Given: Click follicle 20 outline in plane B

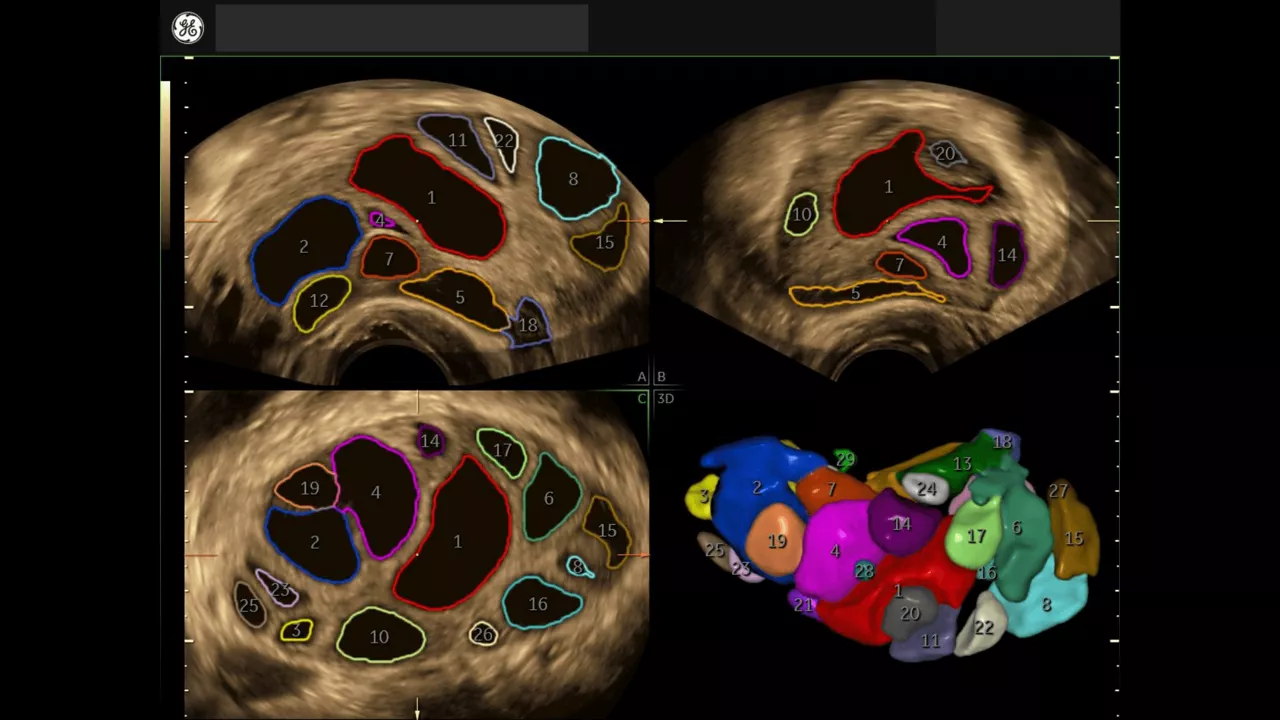Looking at the screenshot, I should pyautogui.click(x=946, y=153).
